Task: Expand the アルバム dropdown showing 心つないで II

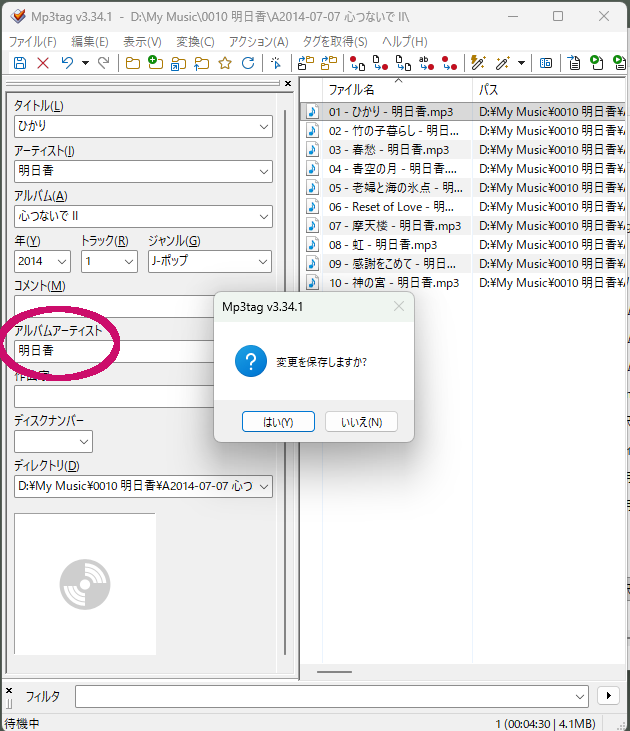Action: pos(264,217)
